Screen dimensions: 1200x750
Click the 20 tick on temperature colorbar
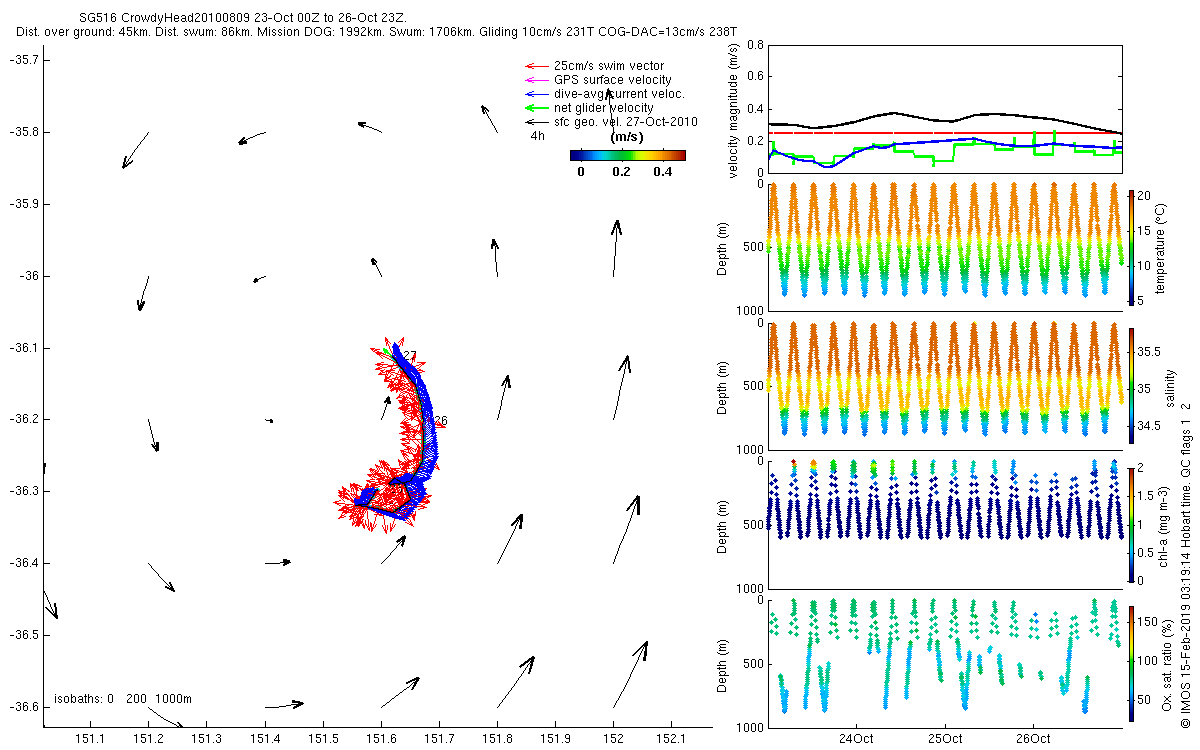(x=1146, y=195)
